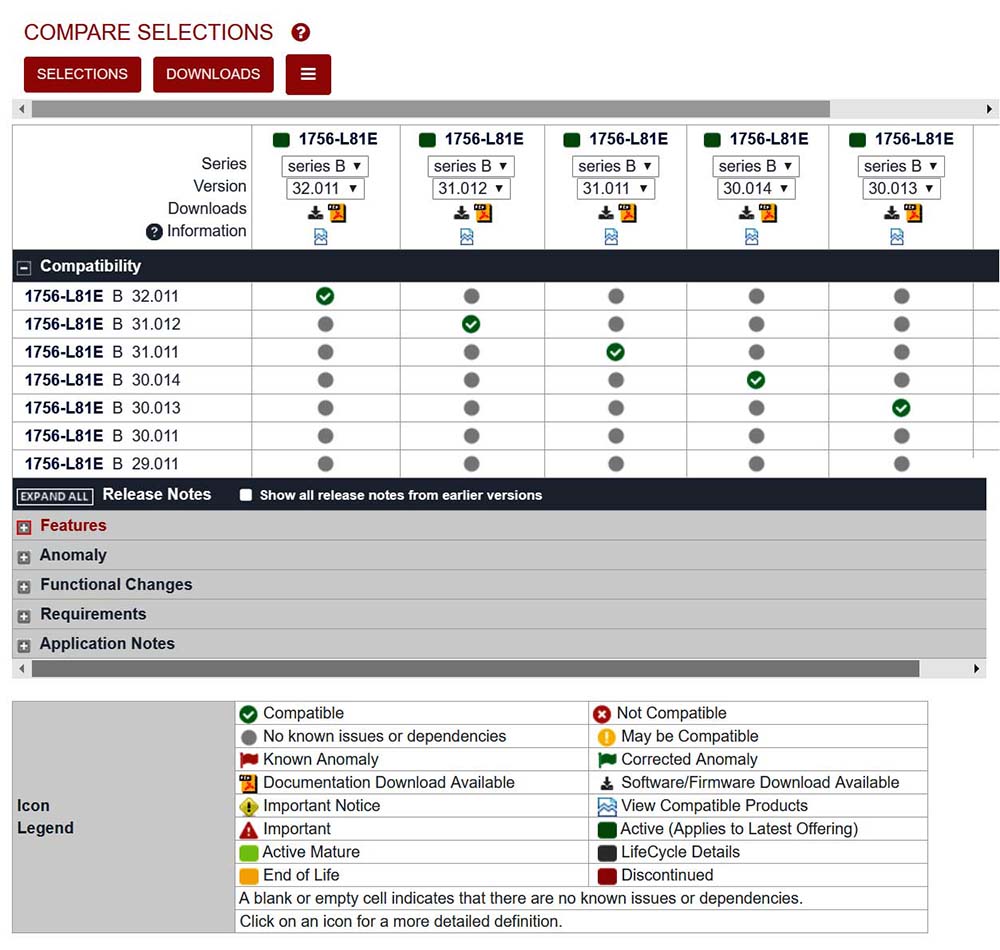Open the 30.014 version dropdown
Viewport: 1000px width, 950px height.
tap(756, 189)
